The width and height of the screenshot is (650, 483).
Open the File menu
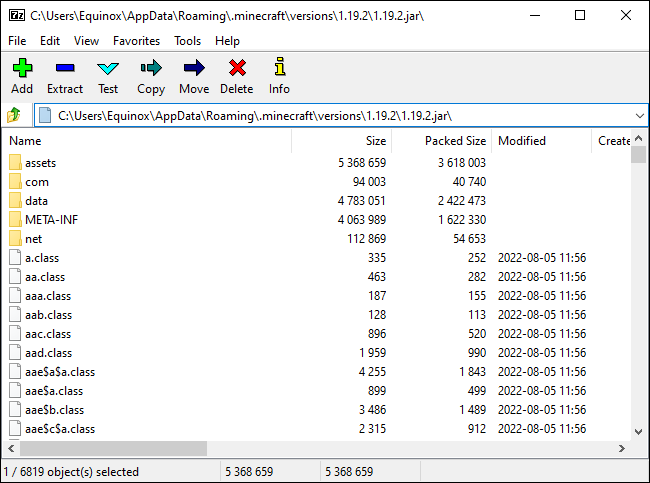(x=17, y=41)
